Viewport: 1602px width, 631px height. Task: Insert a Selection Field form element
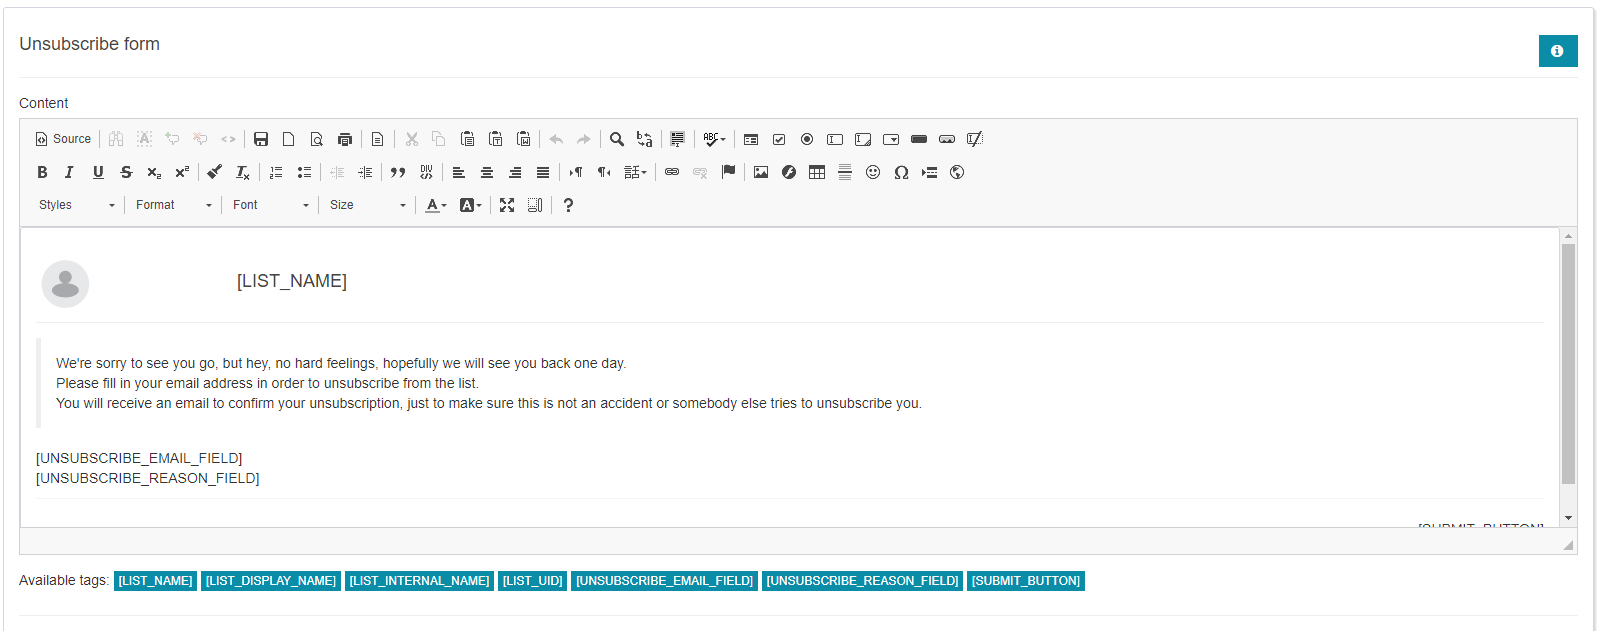tap(891, 139)
